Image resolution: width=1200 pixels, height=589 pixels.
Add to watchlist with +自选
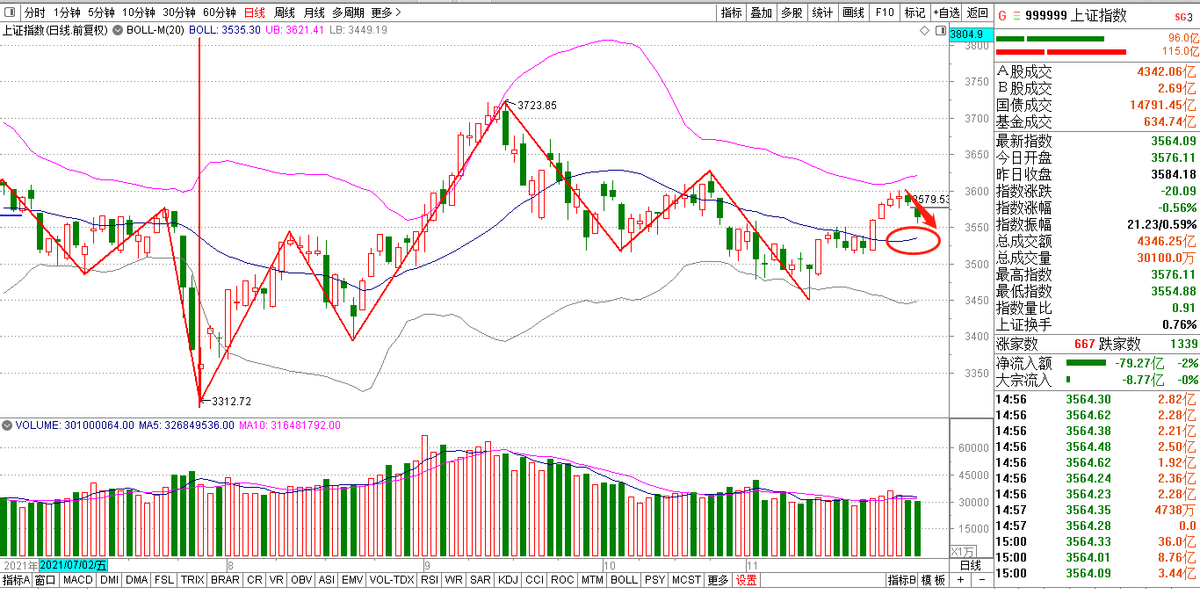(946, 13)
